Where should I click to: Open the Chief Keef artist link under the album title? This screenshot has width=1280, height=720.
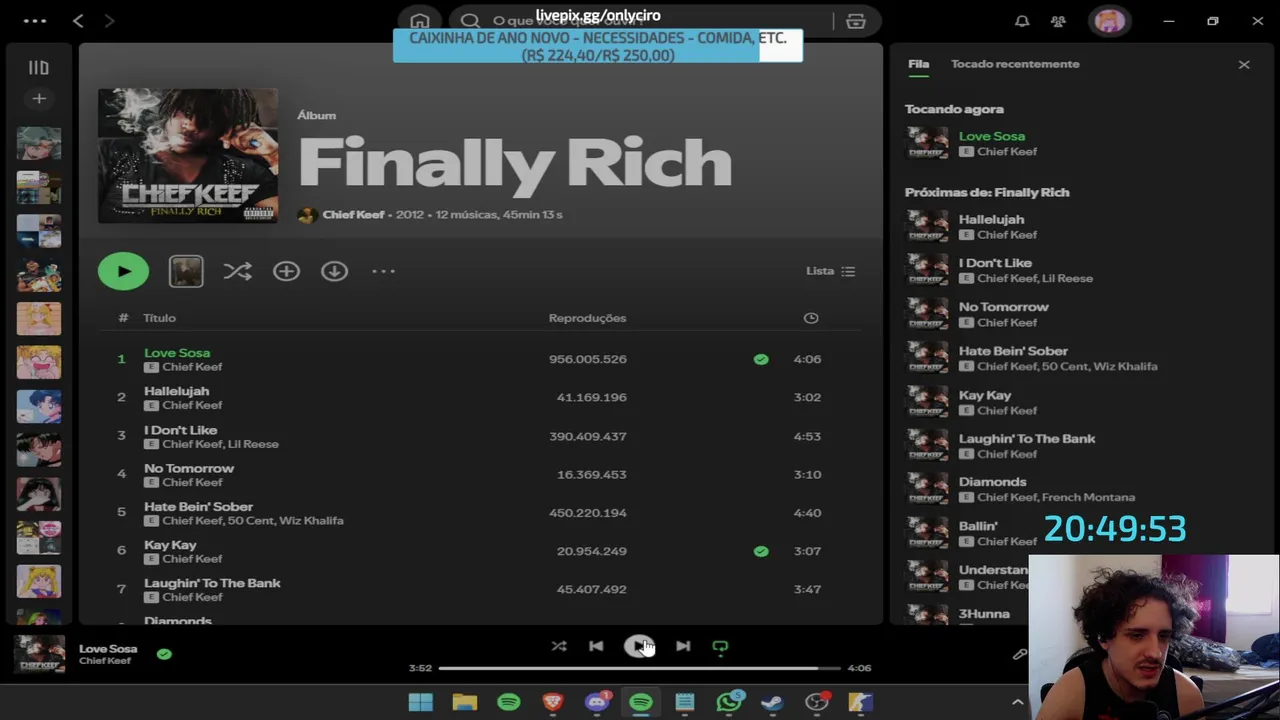pos(353,215)
